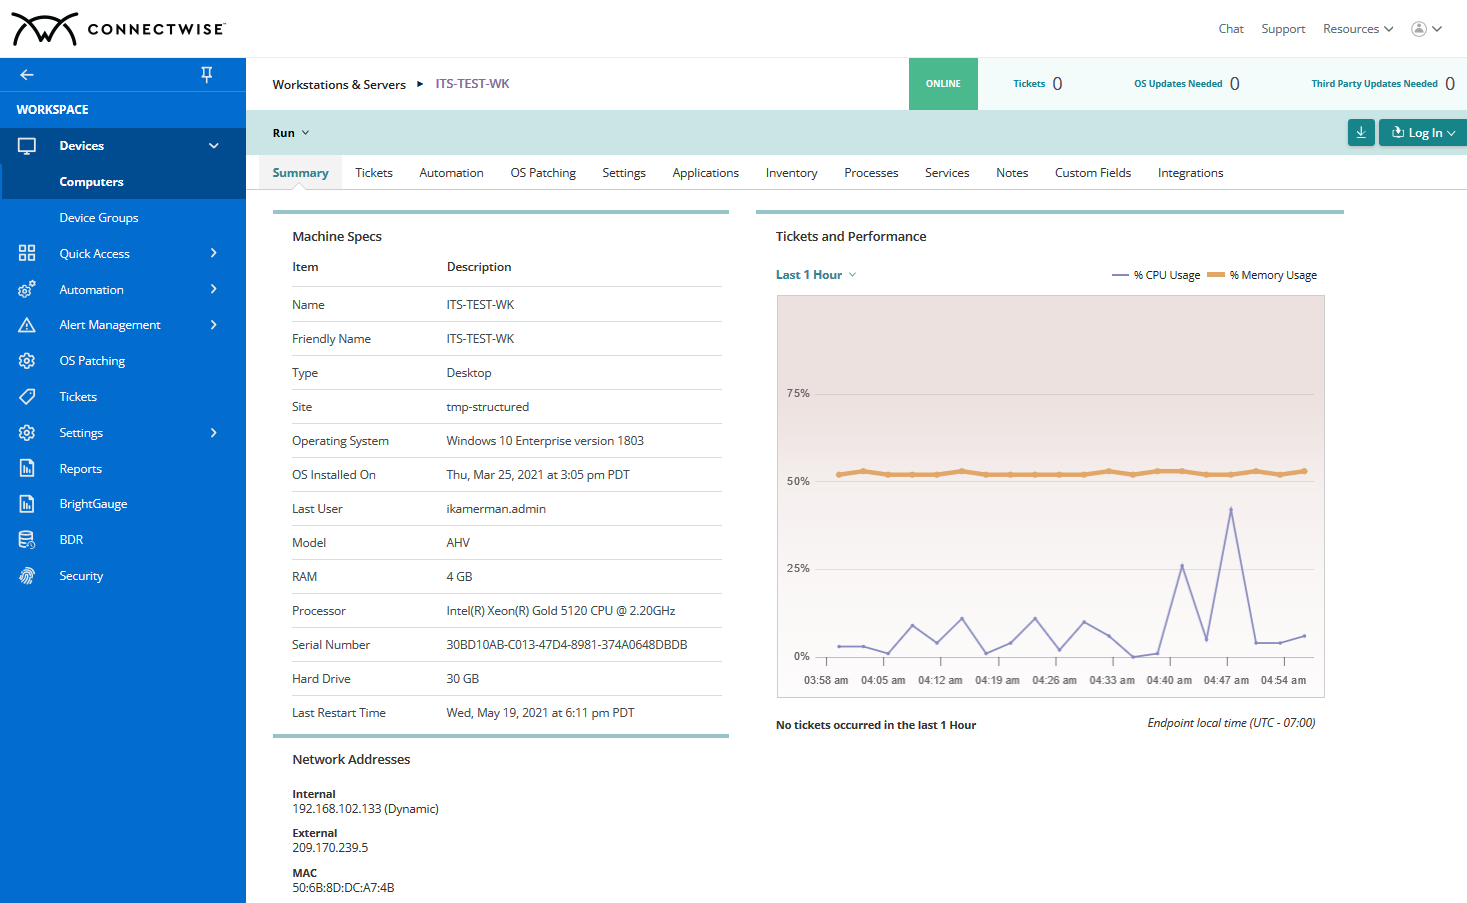Open the Run dropdown
The width and height of the screenshot is (1467, 903).
coord(290,132)
